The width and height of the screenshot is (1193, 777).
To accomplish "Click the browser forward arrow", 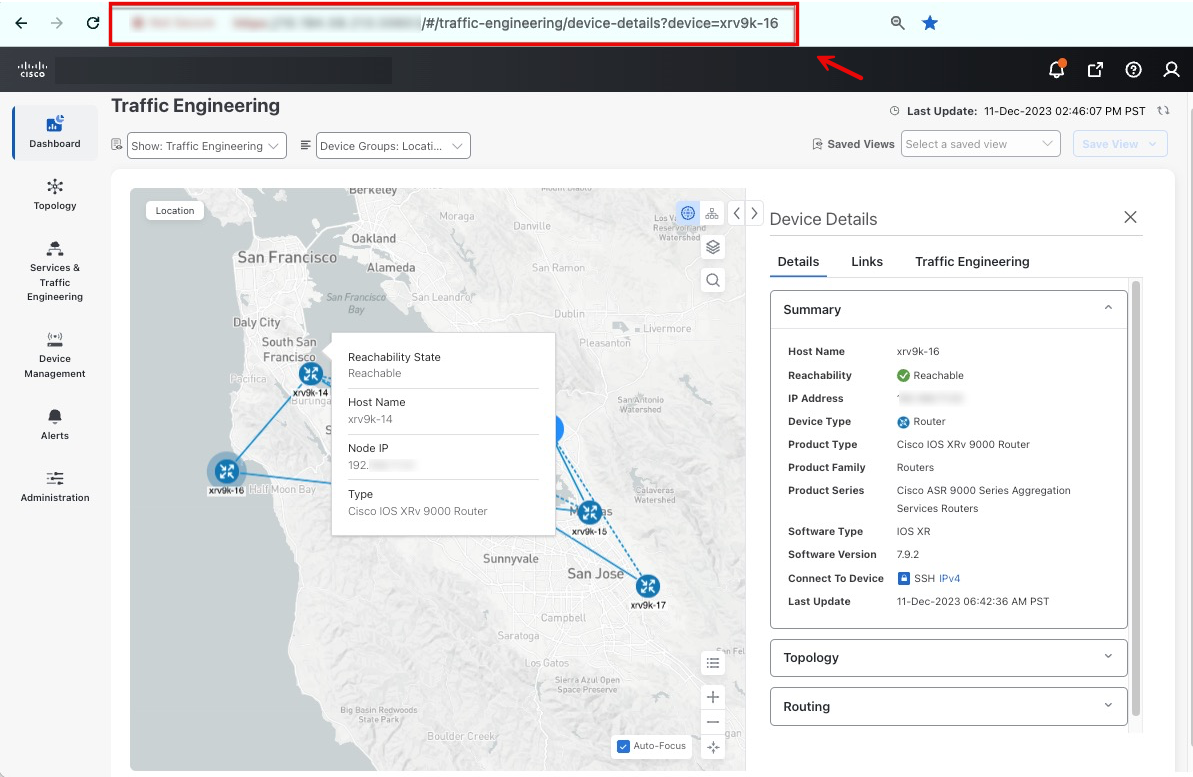I will (57, 23).
